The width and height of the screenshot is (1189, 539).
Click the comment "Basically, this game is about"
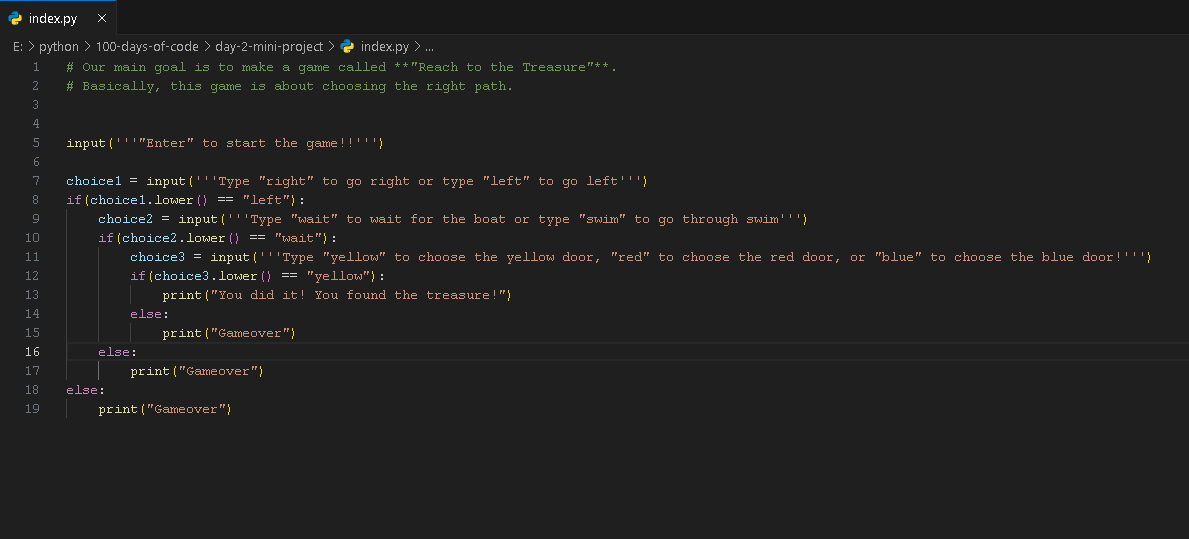pos(290,86)
